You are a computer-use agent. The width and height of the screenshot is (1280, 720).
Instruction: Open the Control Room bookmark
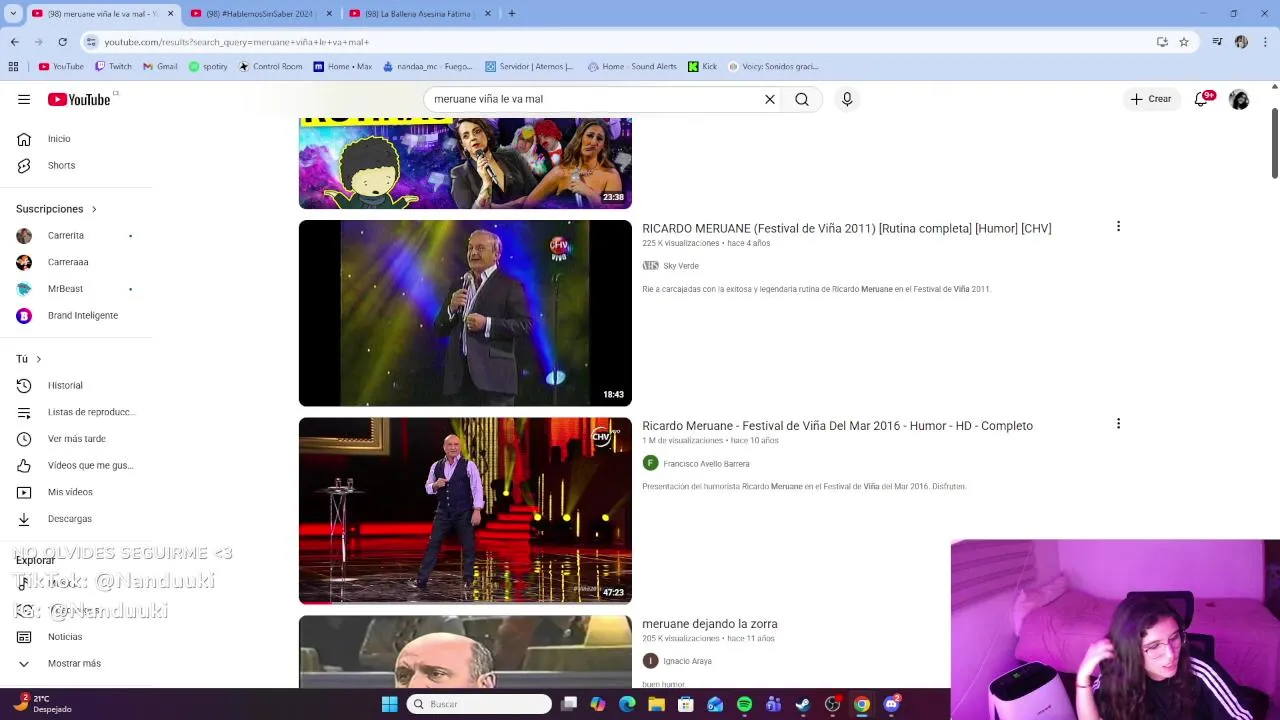270,67
